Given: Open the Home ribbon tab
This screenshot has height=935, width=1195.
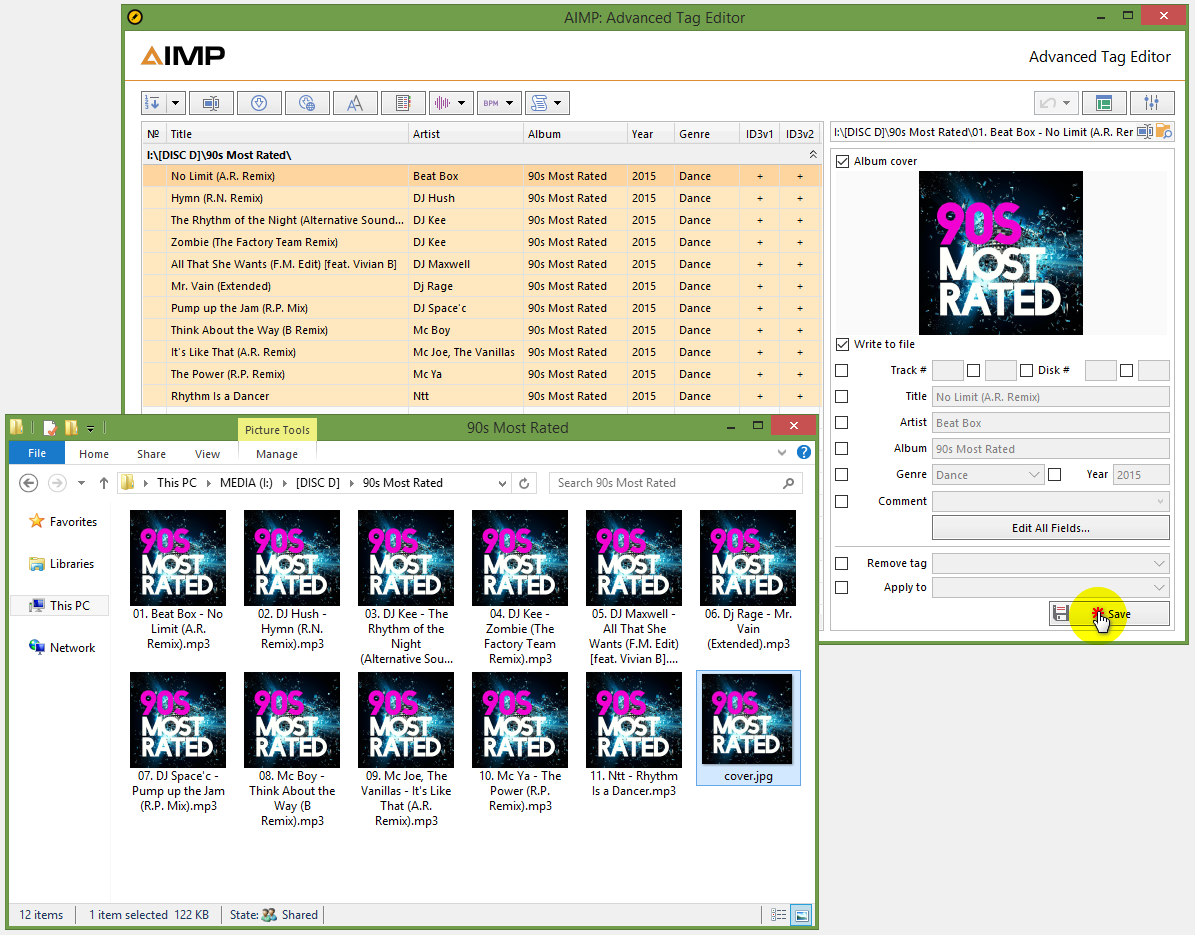Looking at the screenshot, I should pos(94,453).
